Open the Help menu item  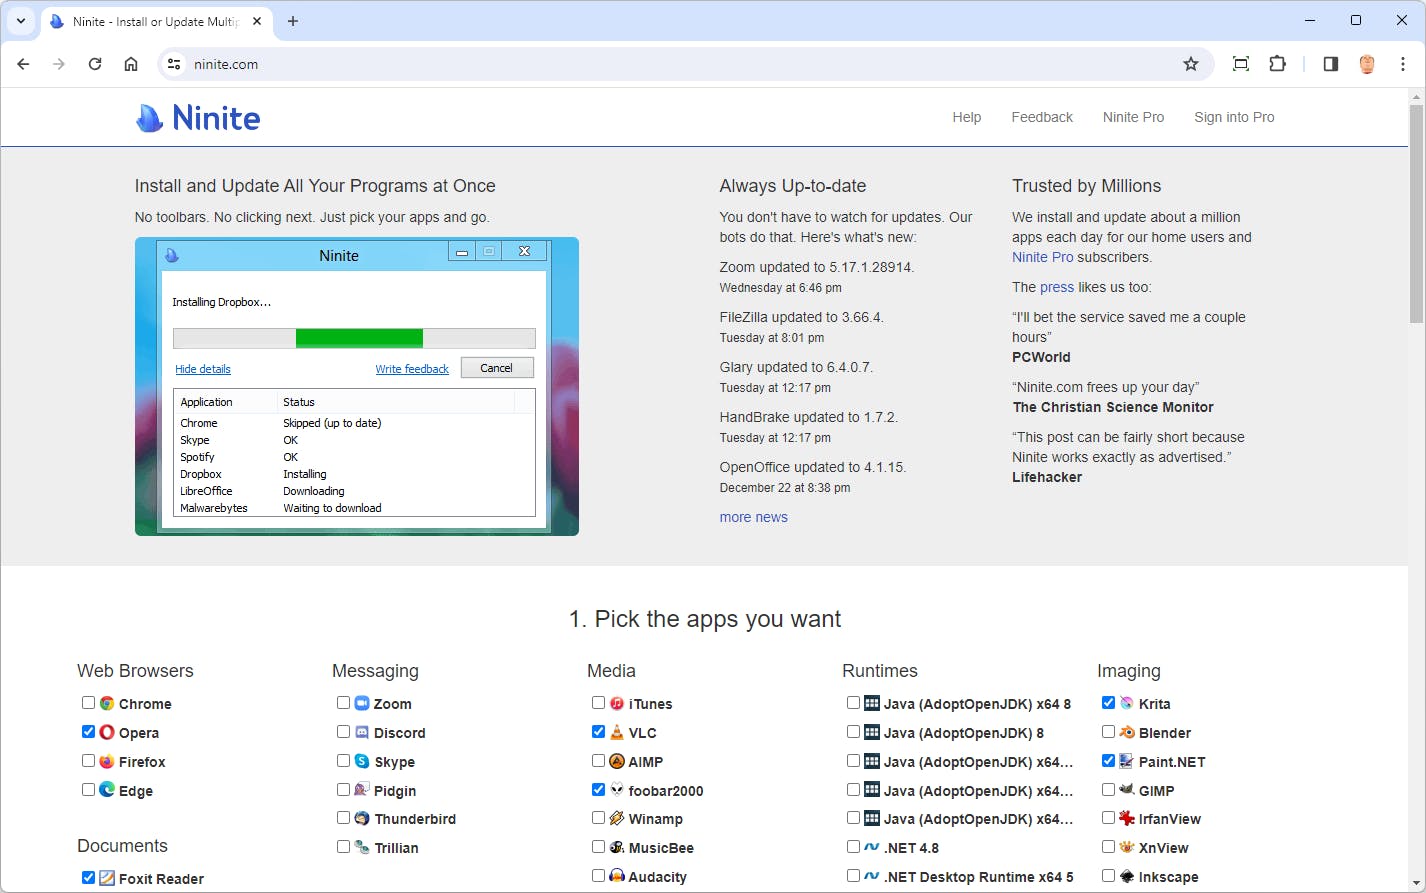[966, 117]
